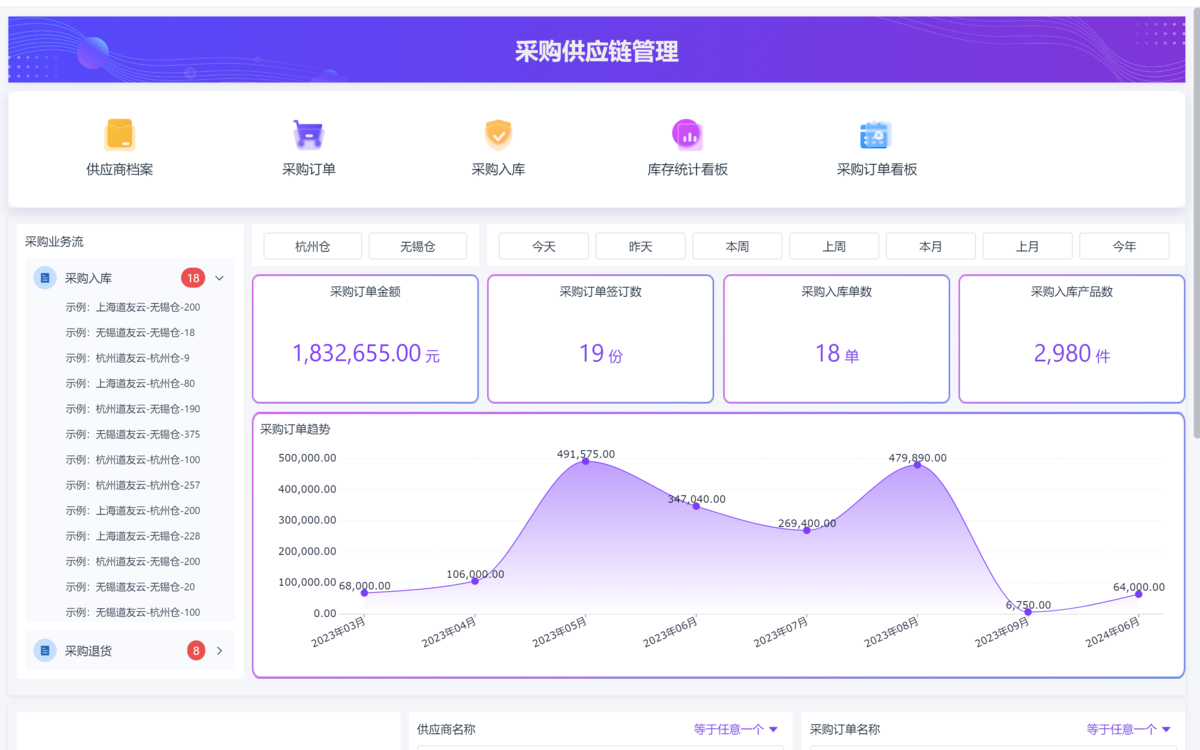Click the 269,400.00 chart data point

(x=807, y=530)
